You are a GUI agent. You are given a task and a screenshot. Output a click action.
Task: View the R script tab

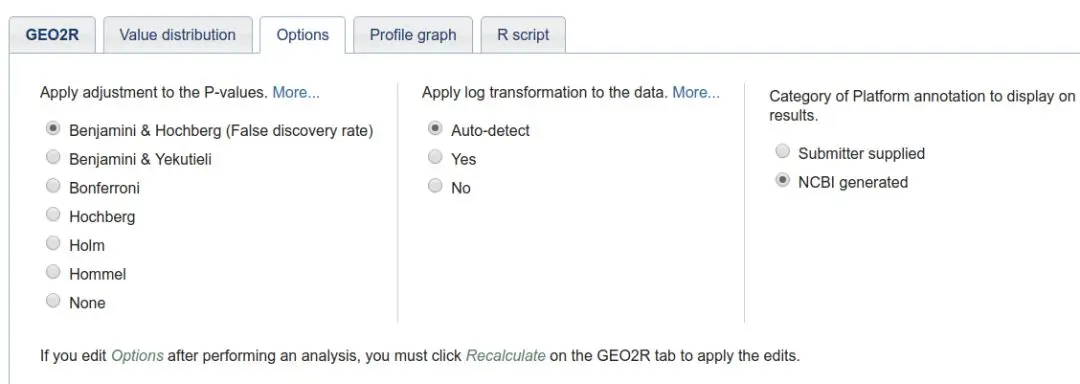523,34
